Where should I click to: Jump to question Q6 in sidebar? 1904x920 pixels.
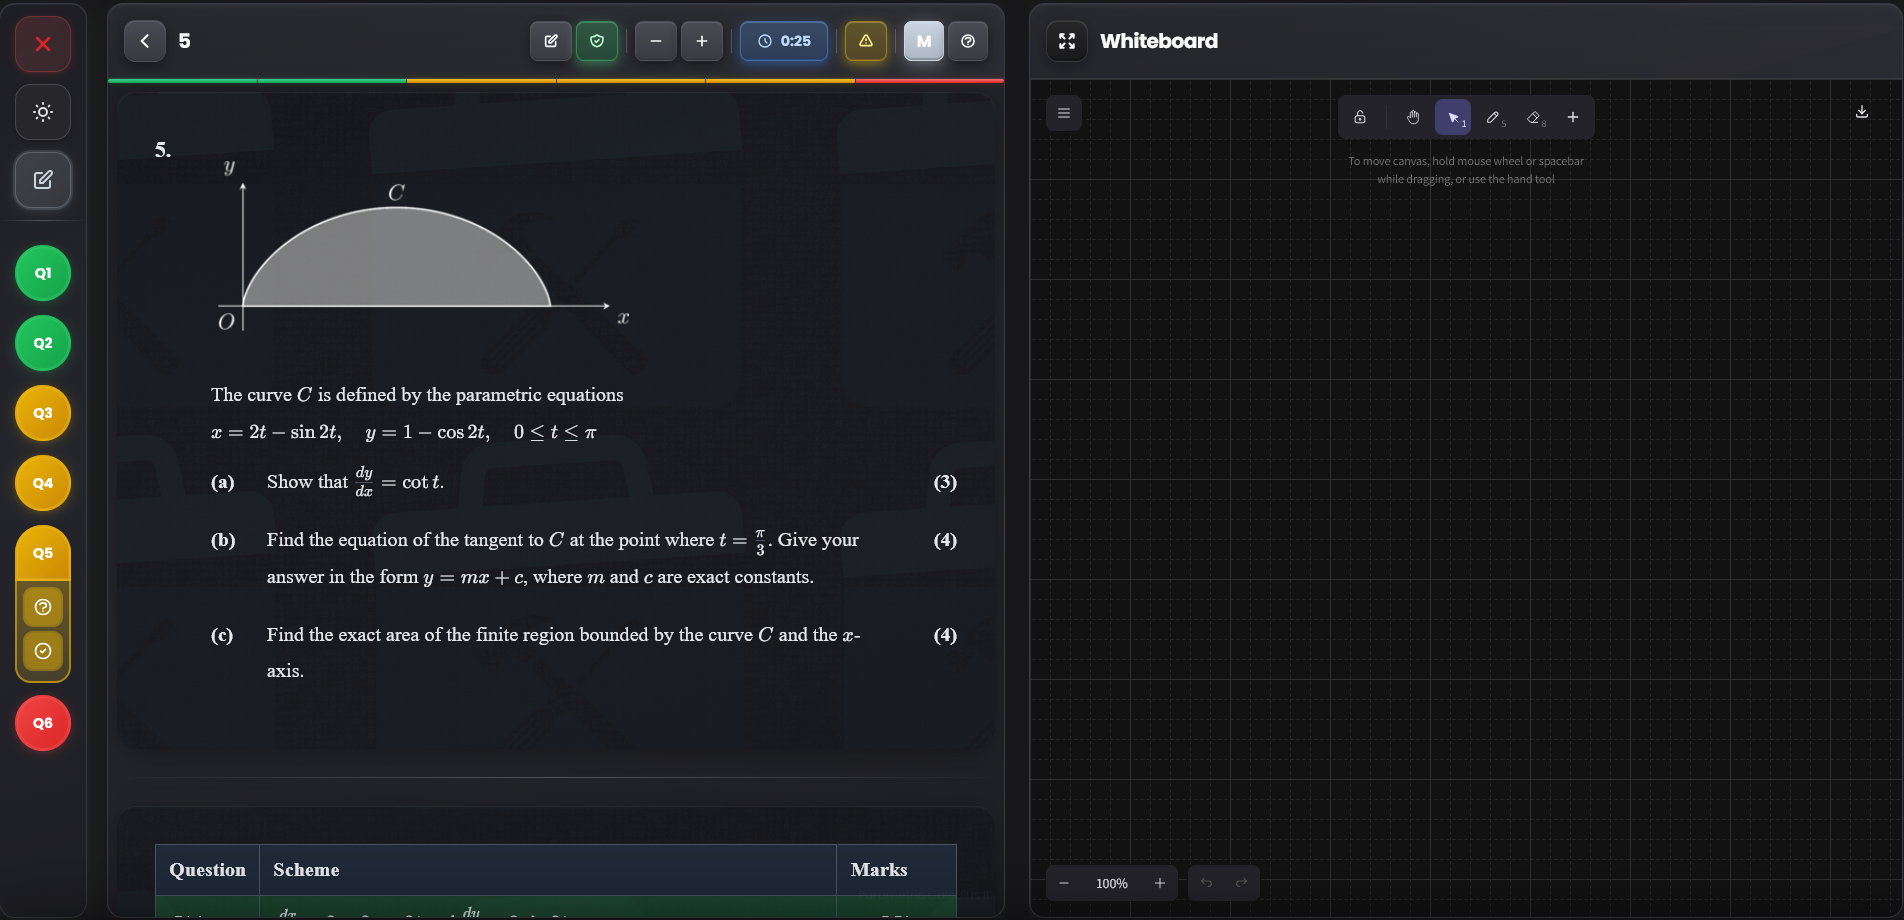42,723
